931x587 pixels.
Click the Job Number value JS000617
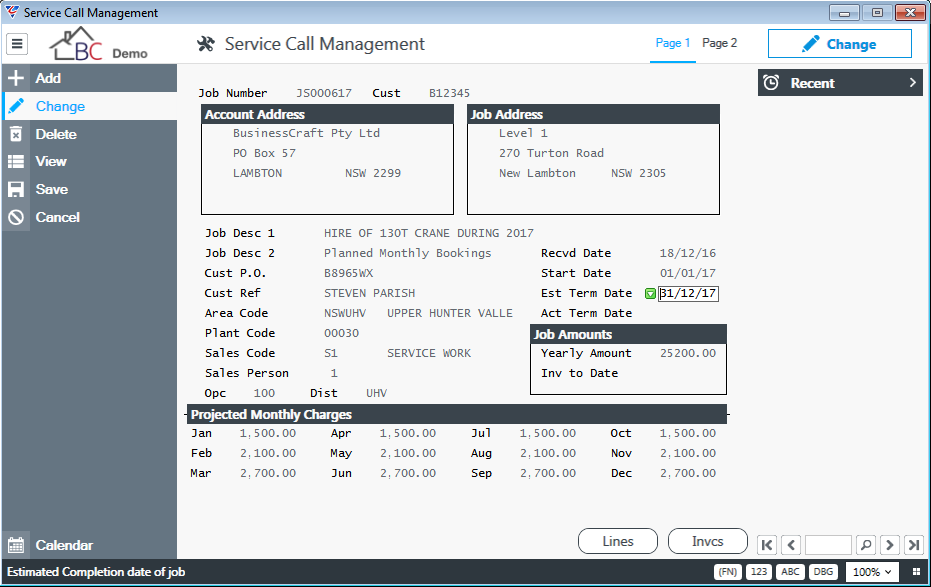324,93
